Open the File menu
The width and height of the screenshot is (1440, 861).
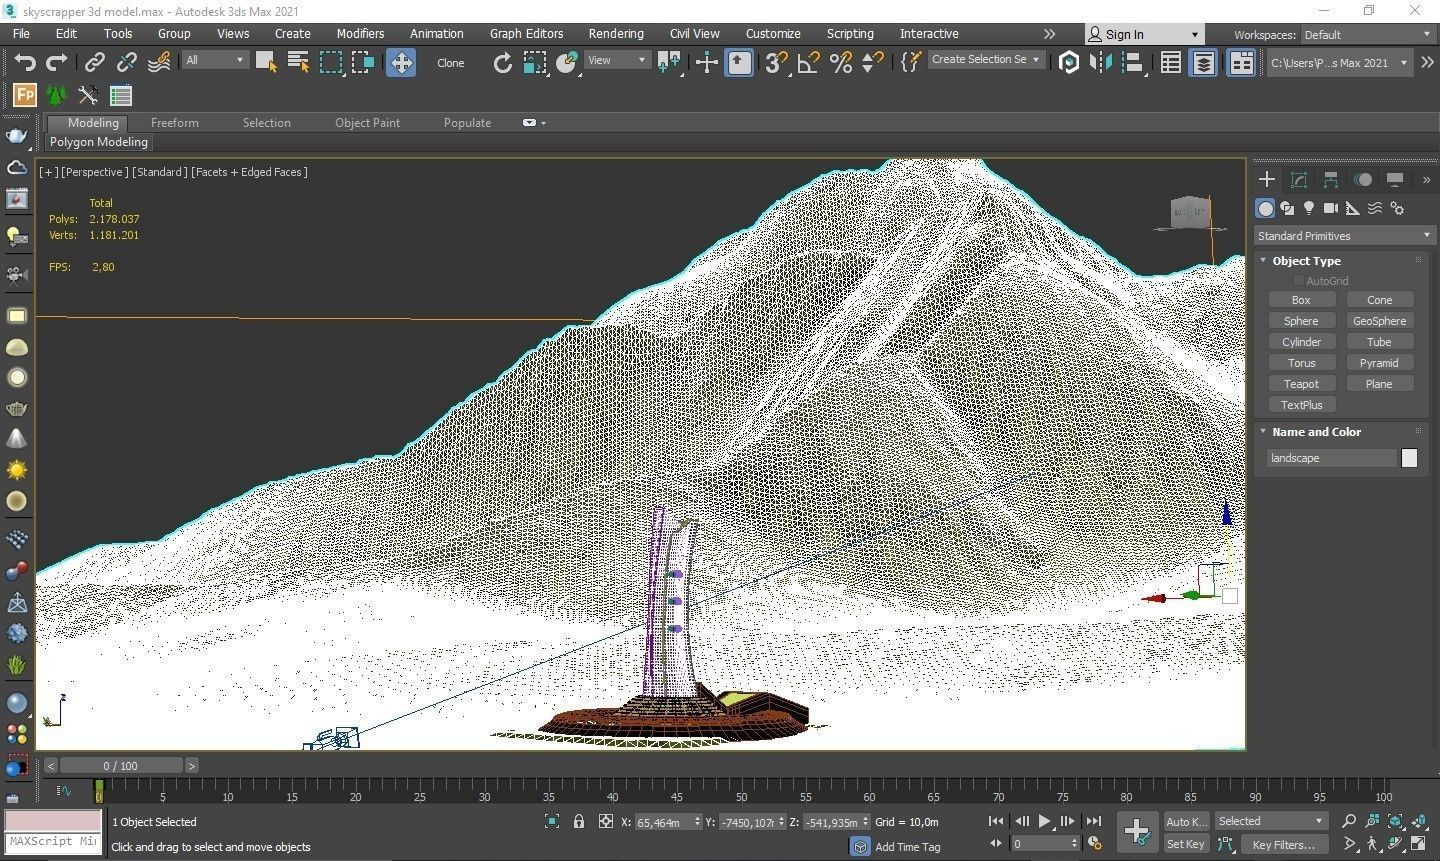[x=21, y=33]
